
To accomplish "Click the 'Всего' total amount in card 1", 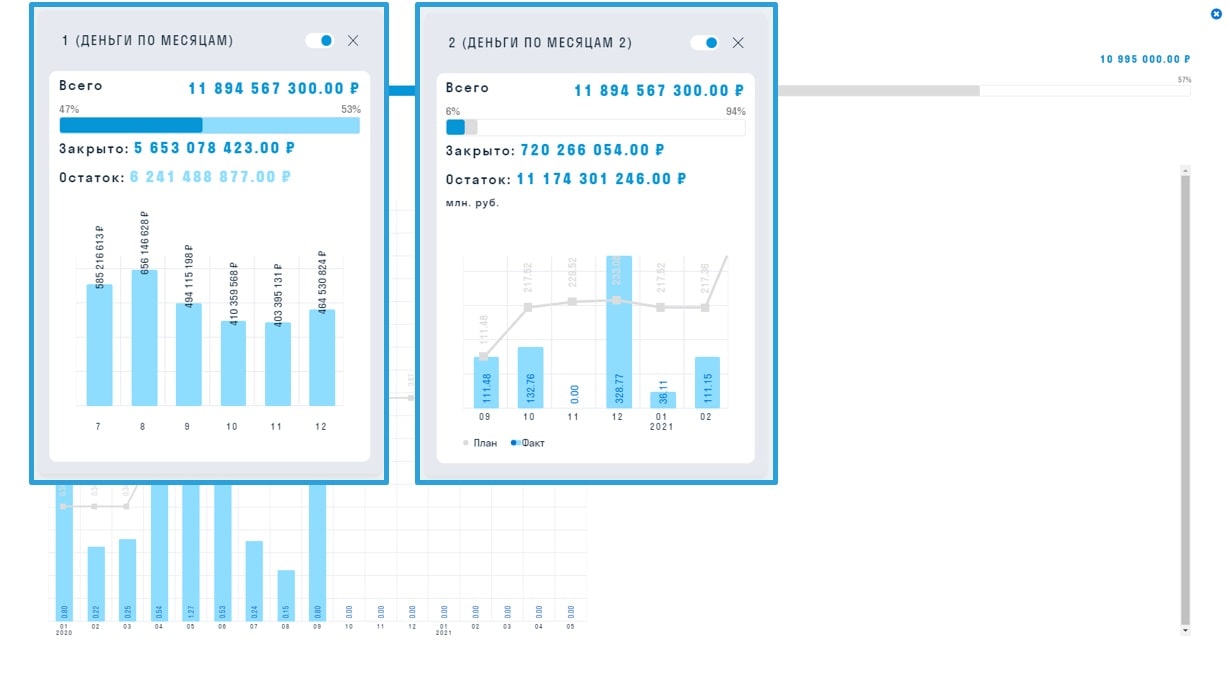I will [x=274, y=88].
